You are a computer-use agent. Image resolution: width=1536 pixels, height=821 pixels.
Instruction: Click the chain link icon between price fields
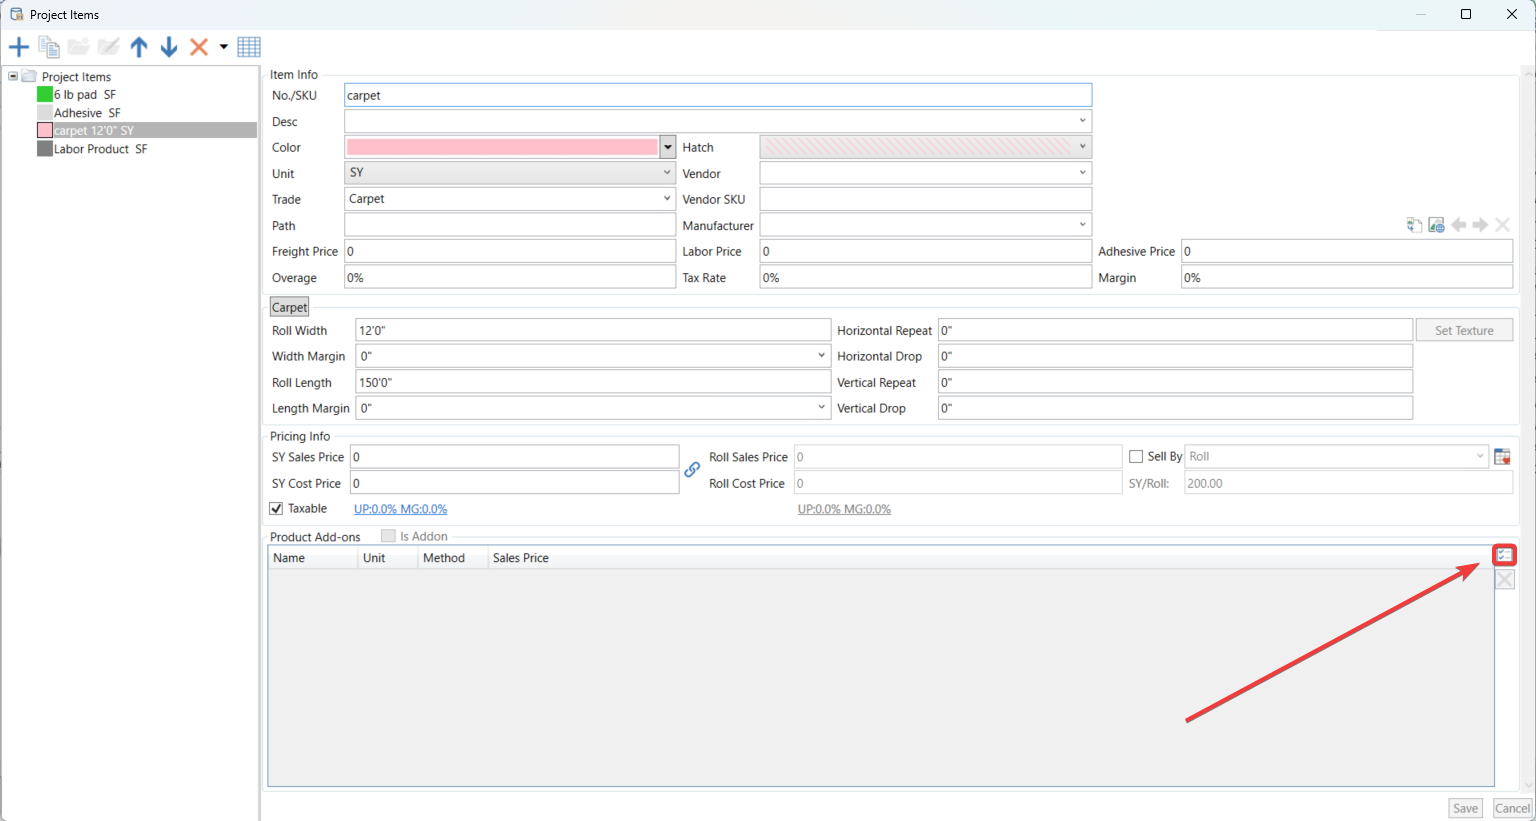coord(692,469)
